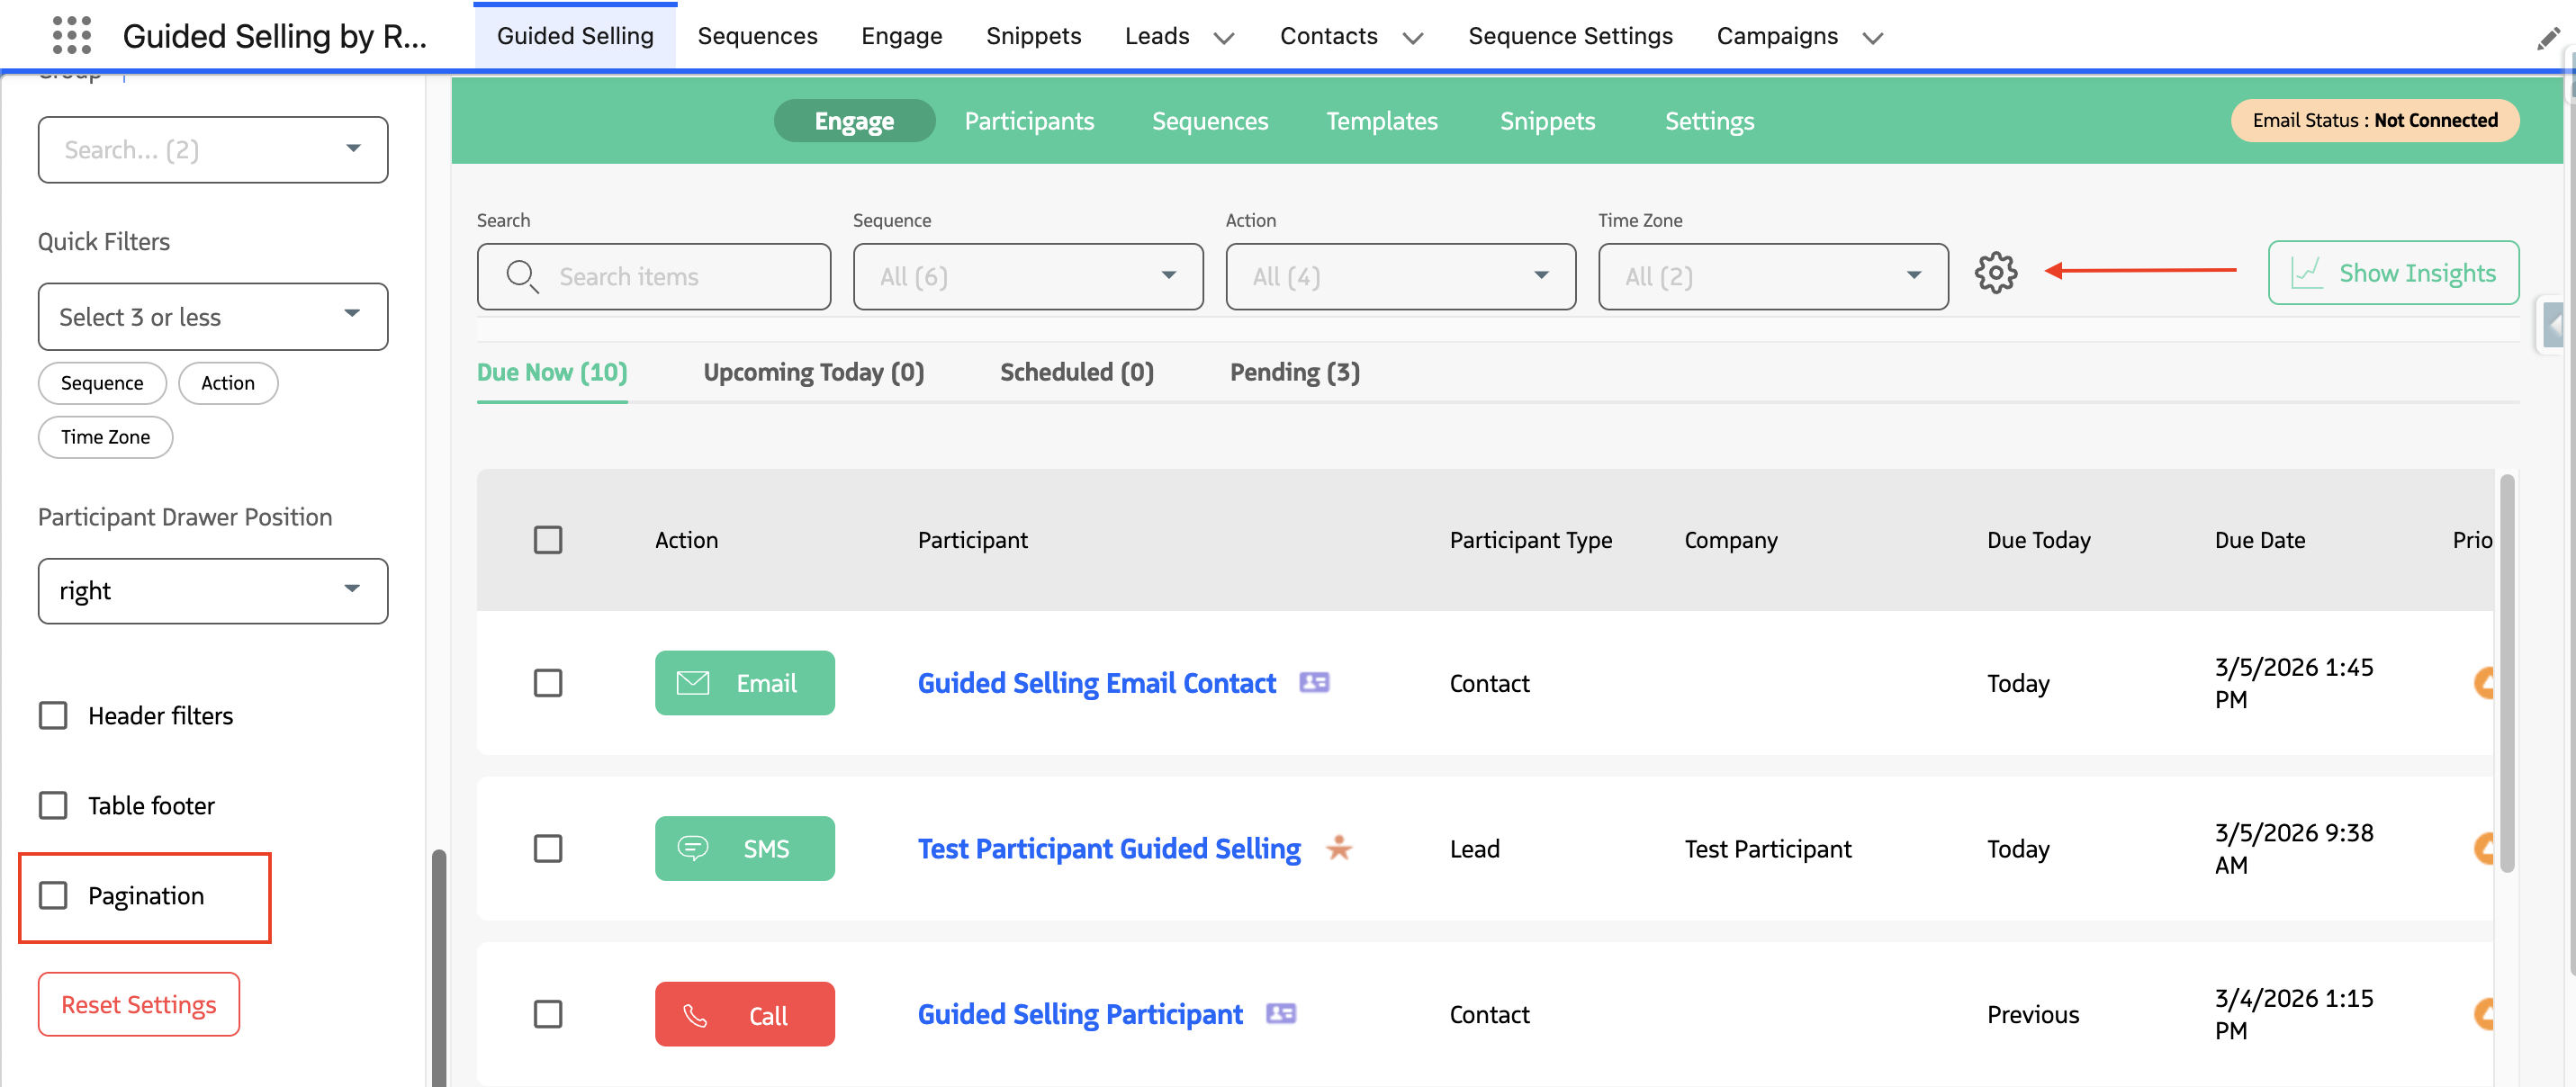
Task: Enable the Pagination checkbox
Action: (x=53, y=896)
